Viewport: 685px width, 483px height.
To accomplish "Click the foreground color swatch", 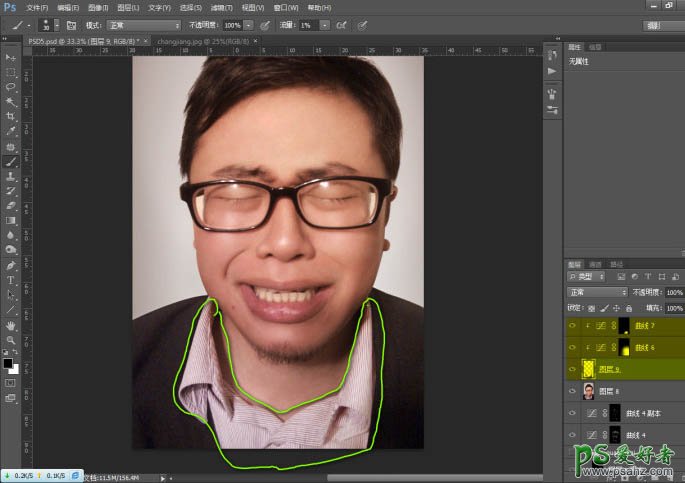I will tap(8, 362).
